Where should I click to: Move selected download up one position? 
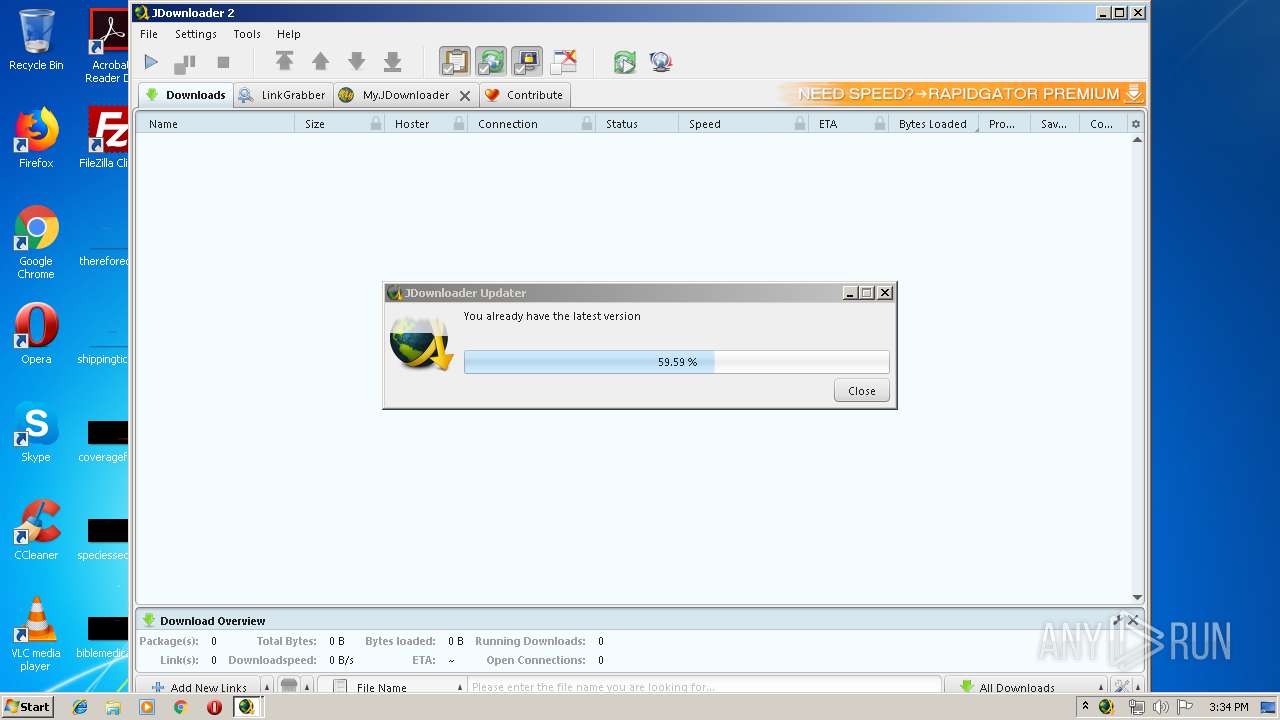(x=320, y=62)
